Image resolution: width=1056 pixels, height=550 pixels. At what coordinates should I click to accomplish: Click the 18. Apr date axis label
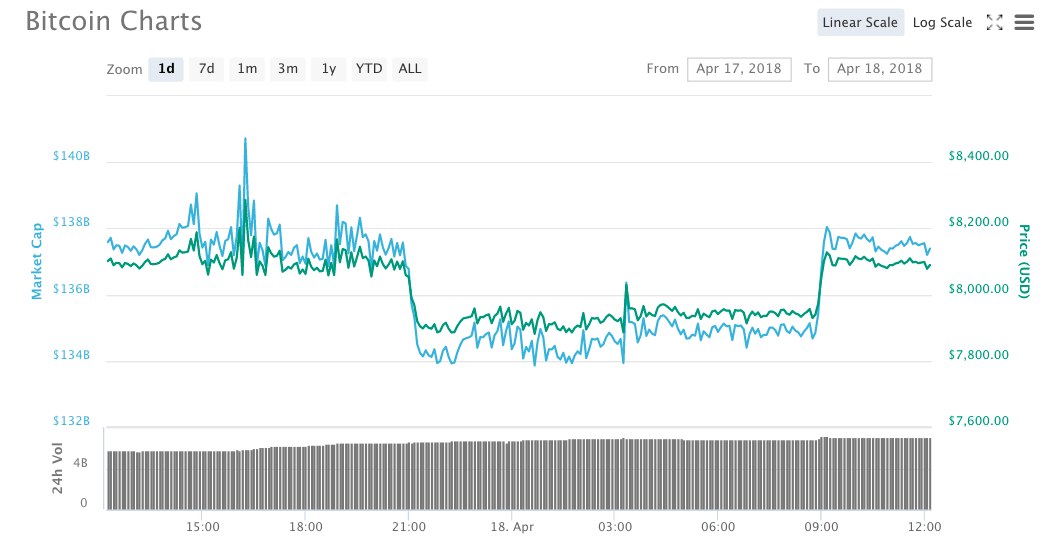pos(511,525)
